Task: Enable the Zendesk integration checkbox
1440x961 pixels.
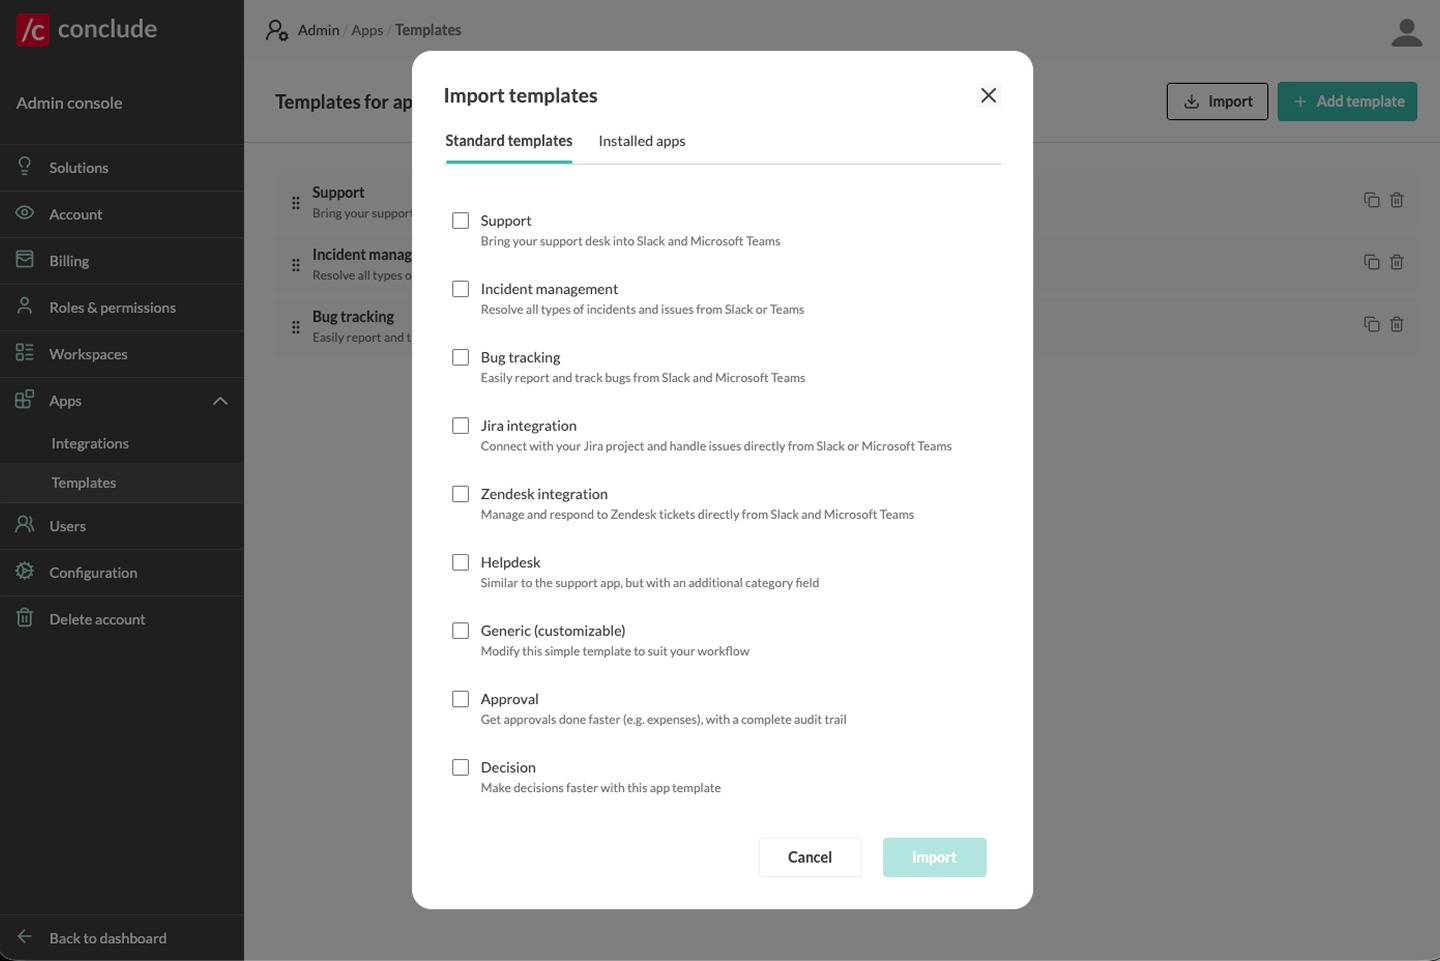Action: (x=461, y=493)
